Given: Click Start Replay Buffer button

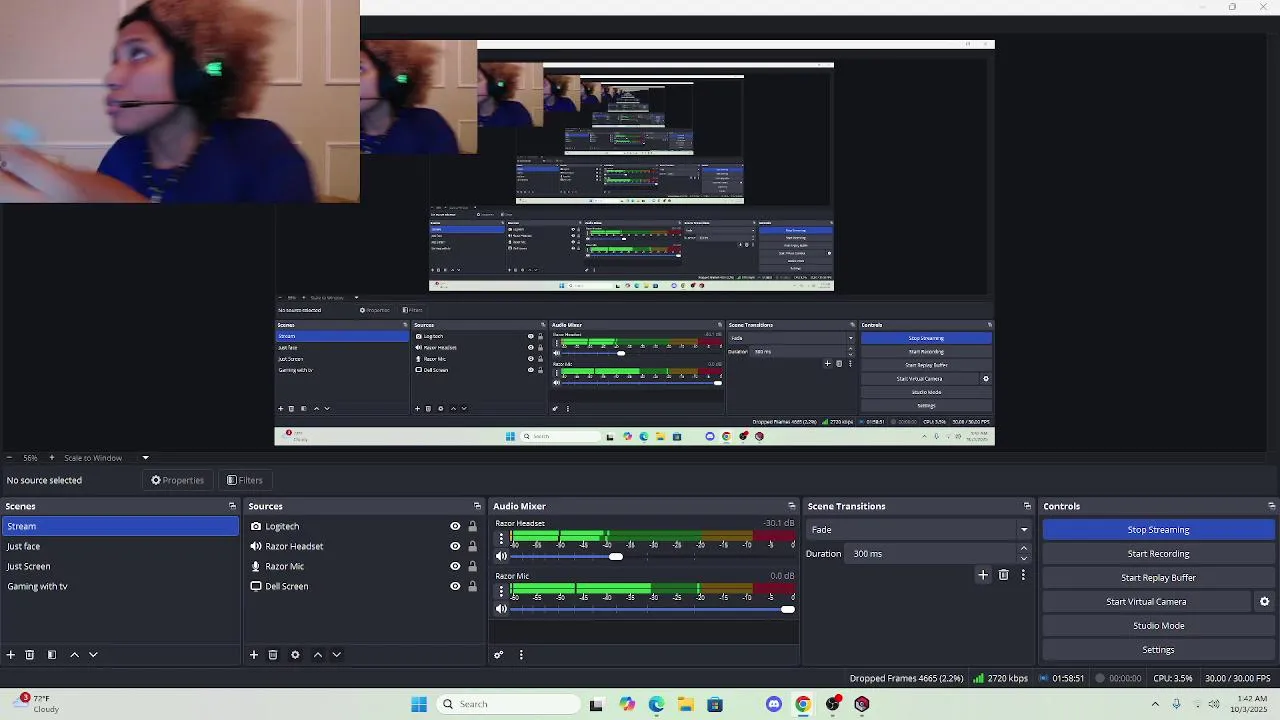Looking at the screenshot, I should point(1158,578).
